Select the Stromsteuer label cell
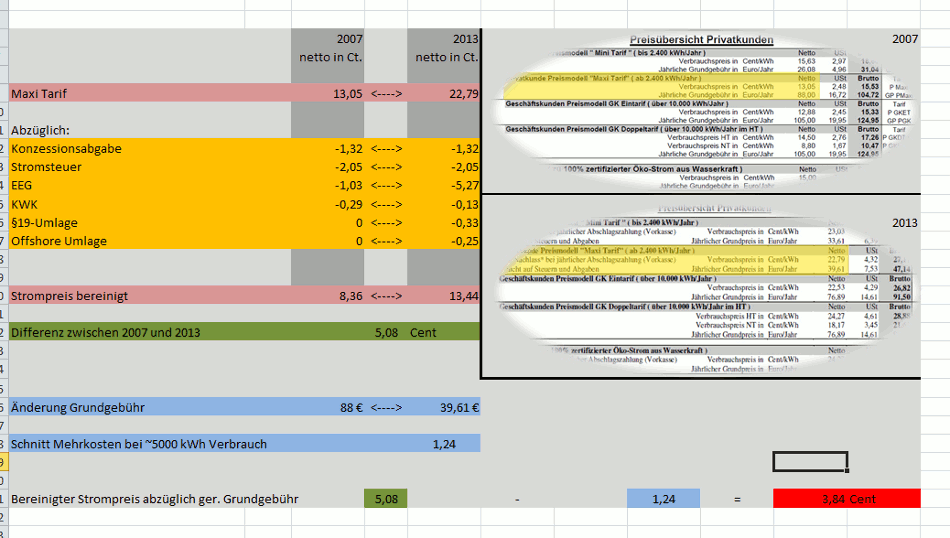 (46, 167)
